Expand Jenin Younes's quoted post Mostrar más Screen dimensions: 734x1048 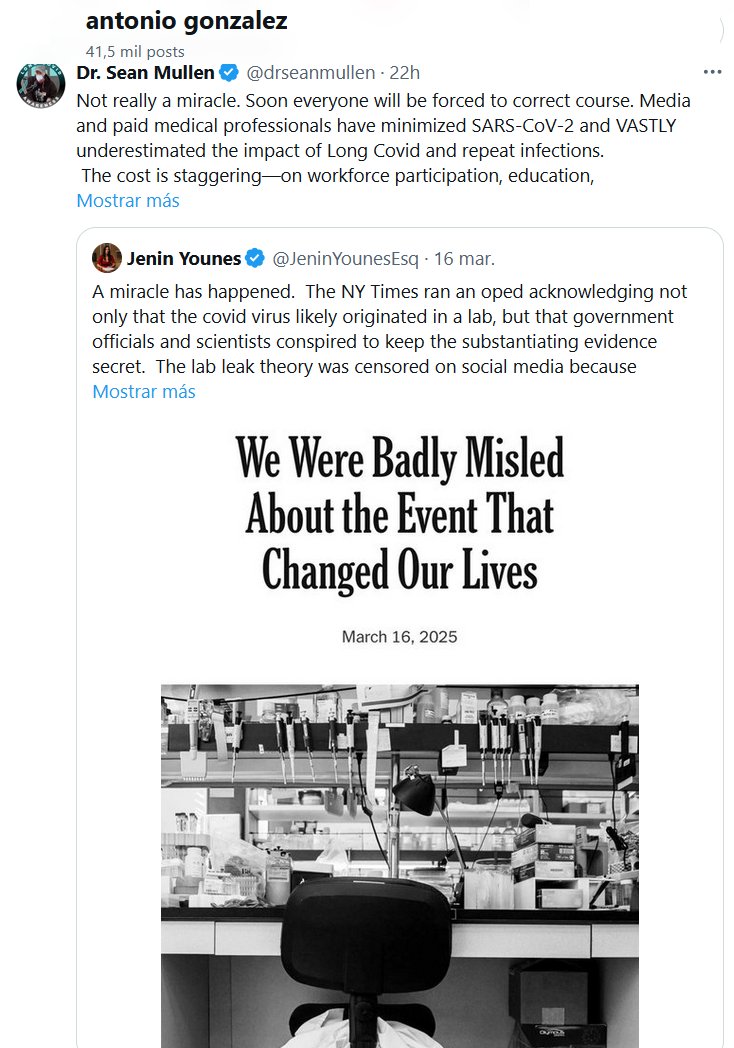(x=144, y=391)
